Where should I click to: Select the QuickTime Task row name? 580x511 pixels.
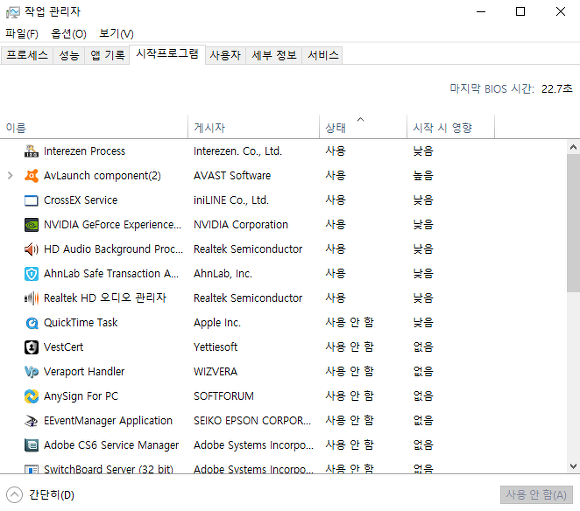pos(81,323)
